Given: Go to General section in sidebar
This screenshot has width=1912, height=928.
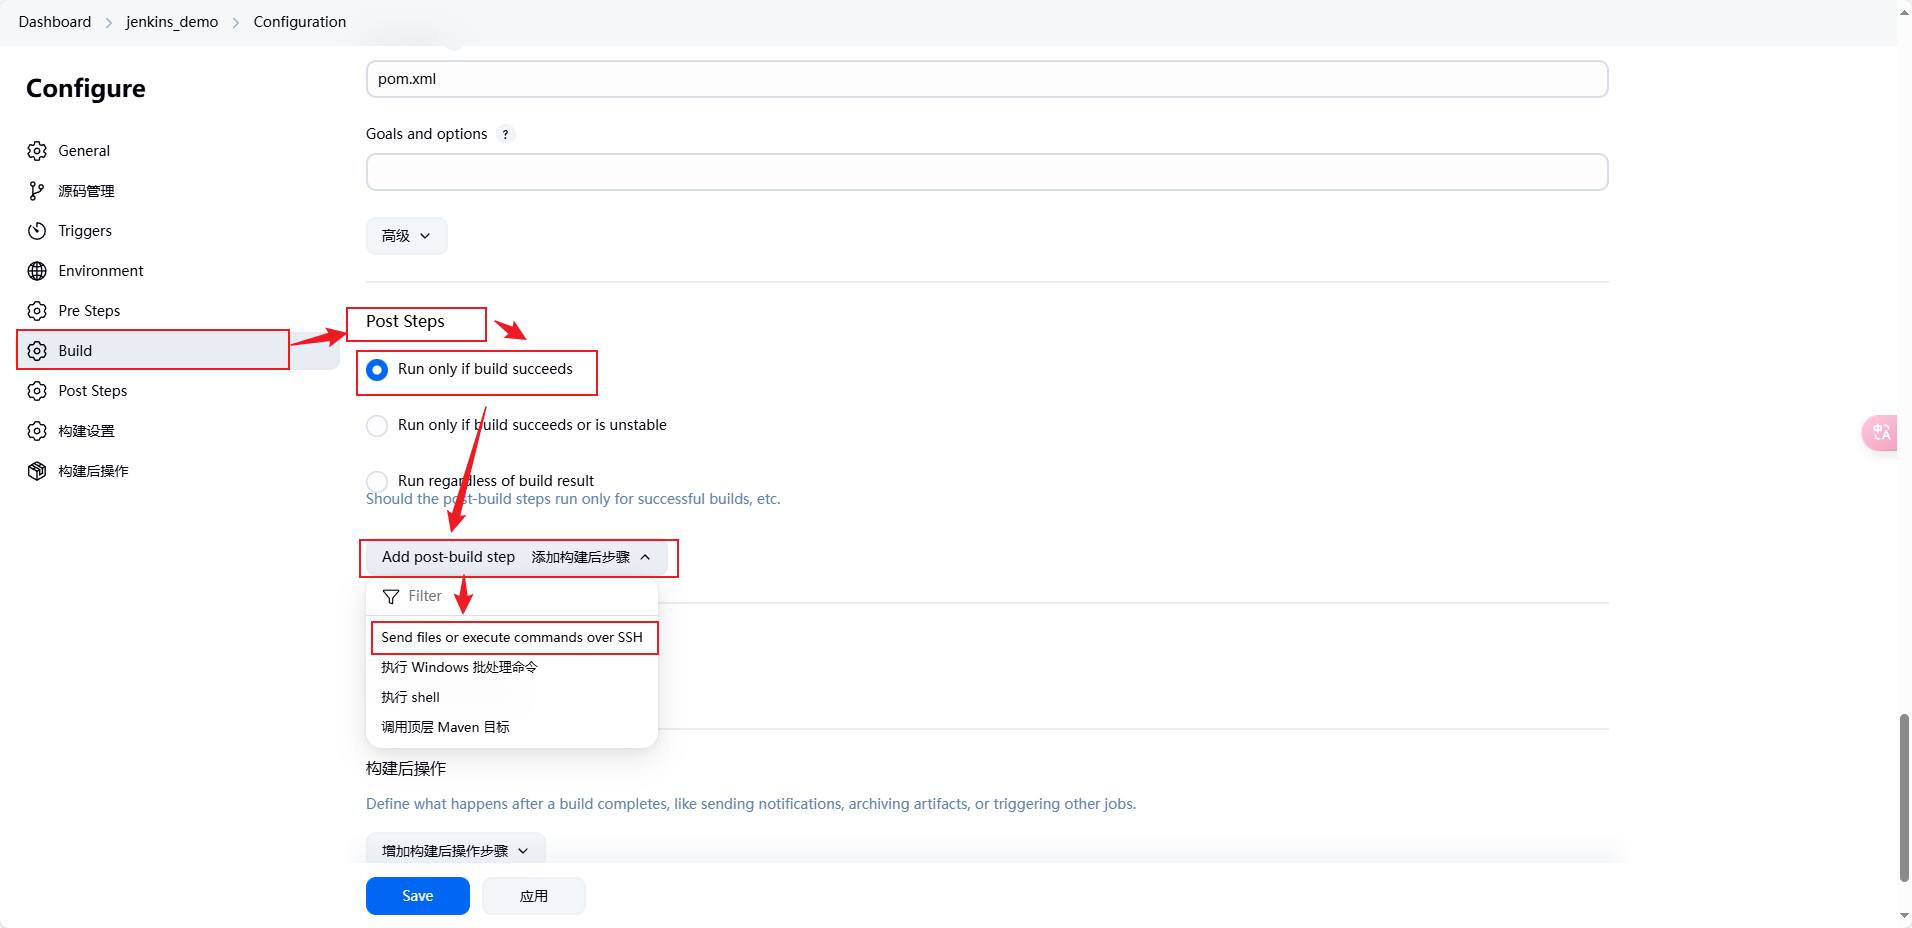Looking at the screenshot, I should point(84,151).
